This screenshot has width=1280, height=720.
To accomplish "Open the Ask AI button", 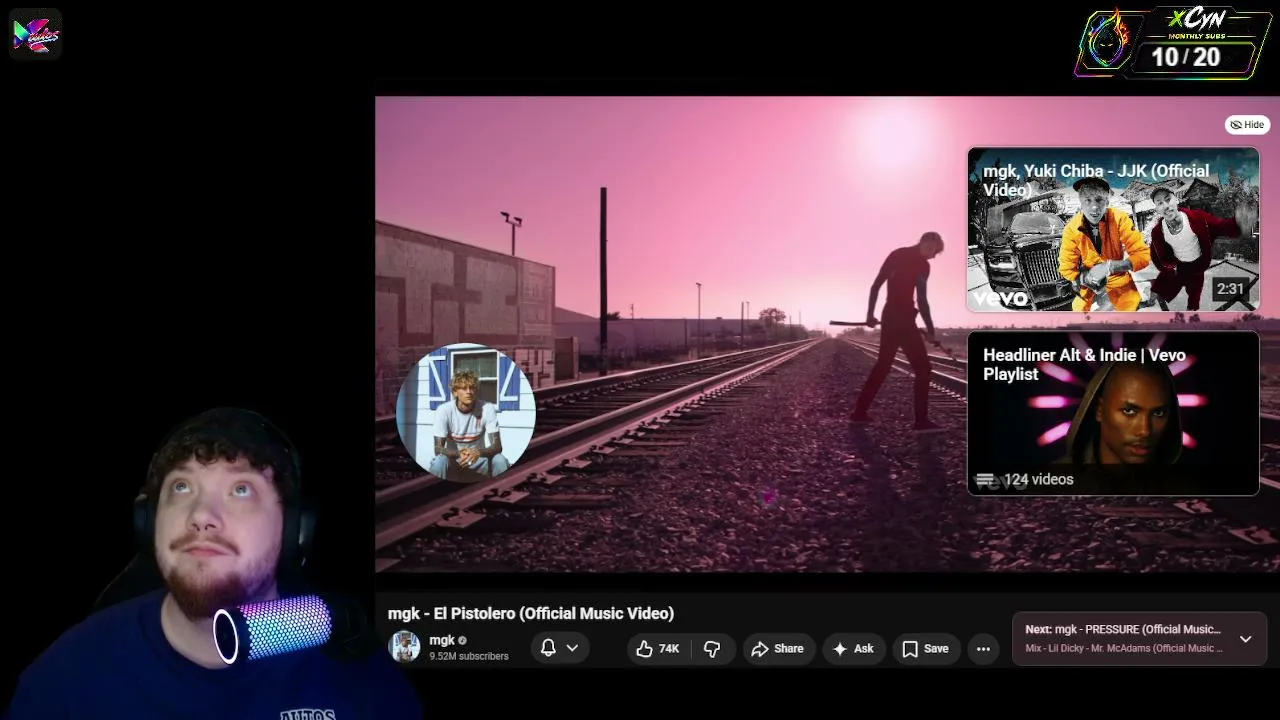I will 853,649.
